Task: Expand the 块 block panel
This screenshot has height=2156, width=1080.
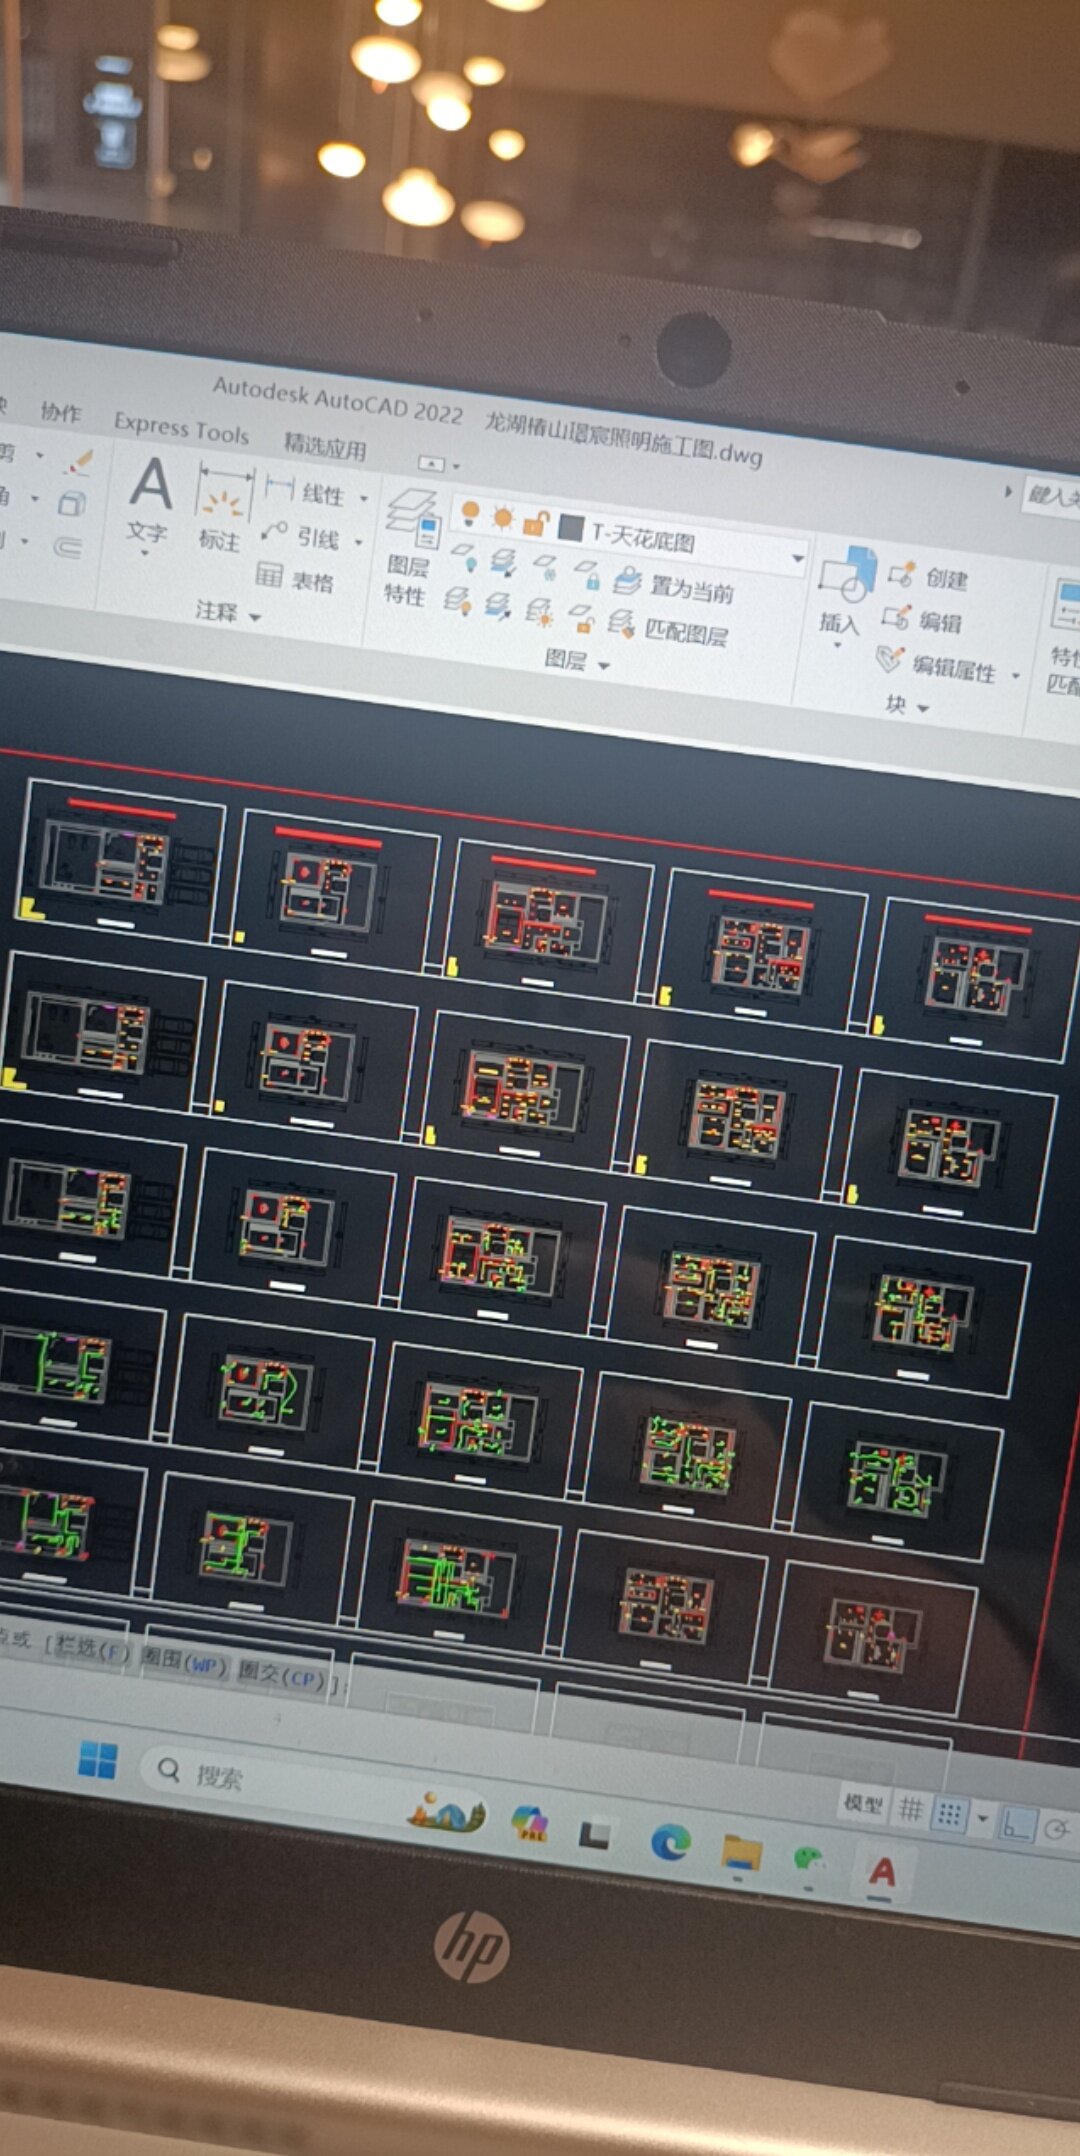Action: pos(907,706)
